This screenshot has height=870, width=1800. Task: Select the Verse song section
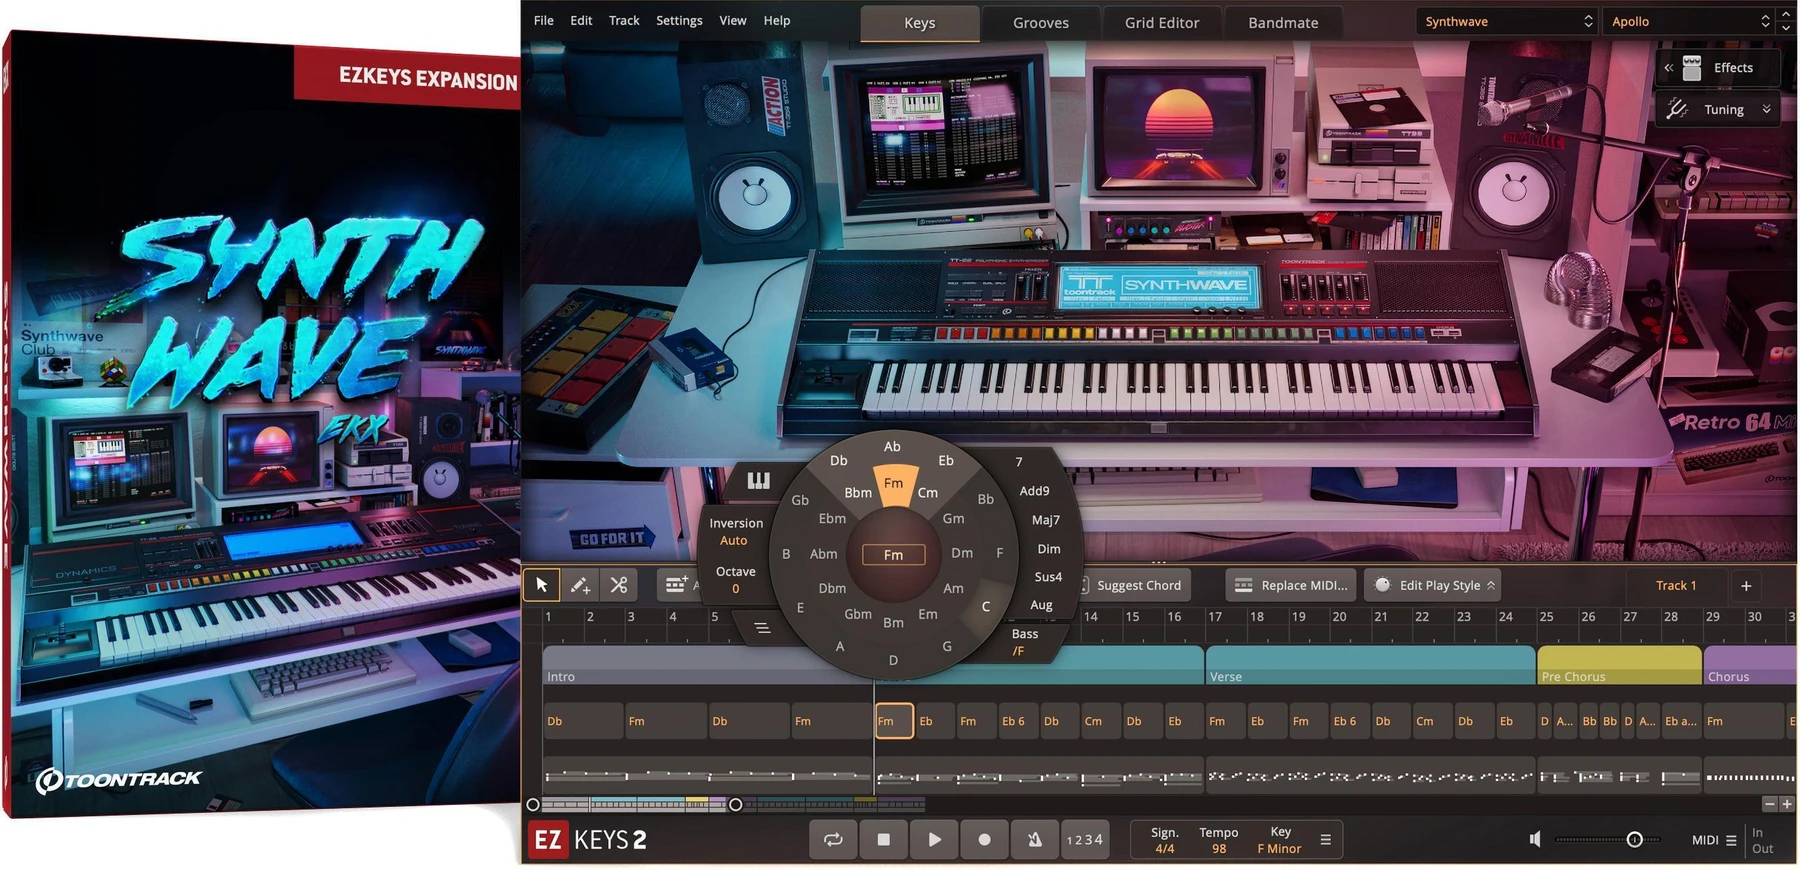(x=1370, y=665)
